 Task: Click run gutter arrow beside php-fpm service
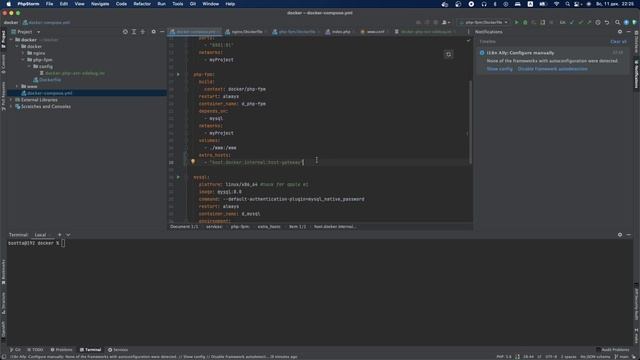click(178, 74)
